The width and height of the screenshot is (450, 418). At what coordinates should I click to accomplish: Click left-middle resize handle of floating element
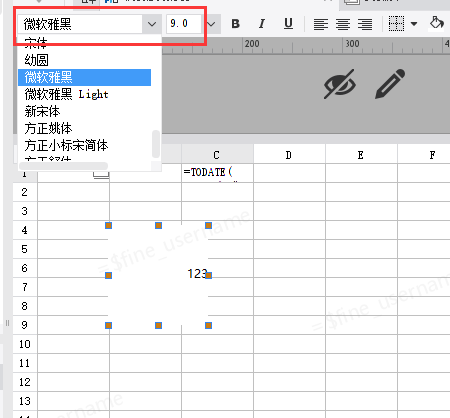[x=108, y=275]
